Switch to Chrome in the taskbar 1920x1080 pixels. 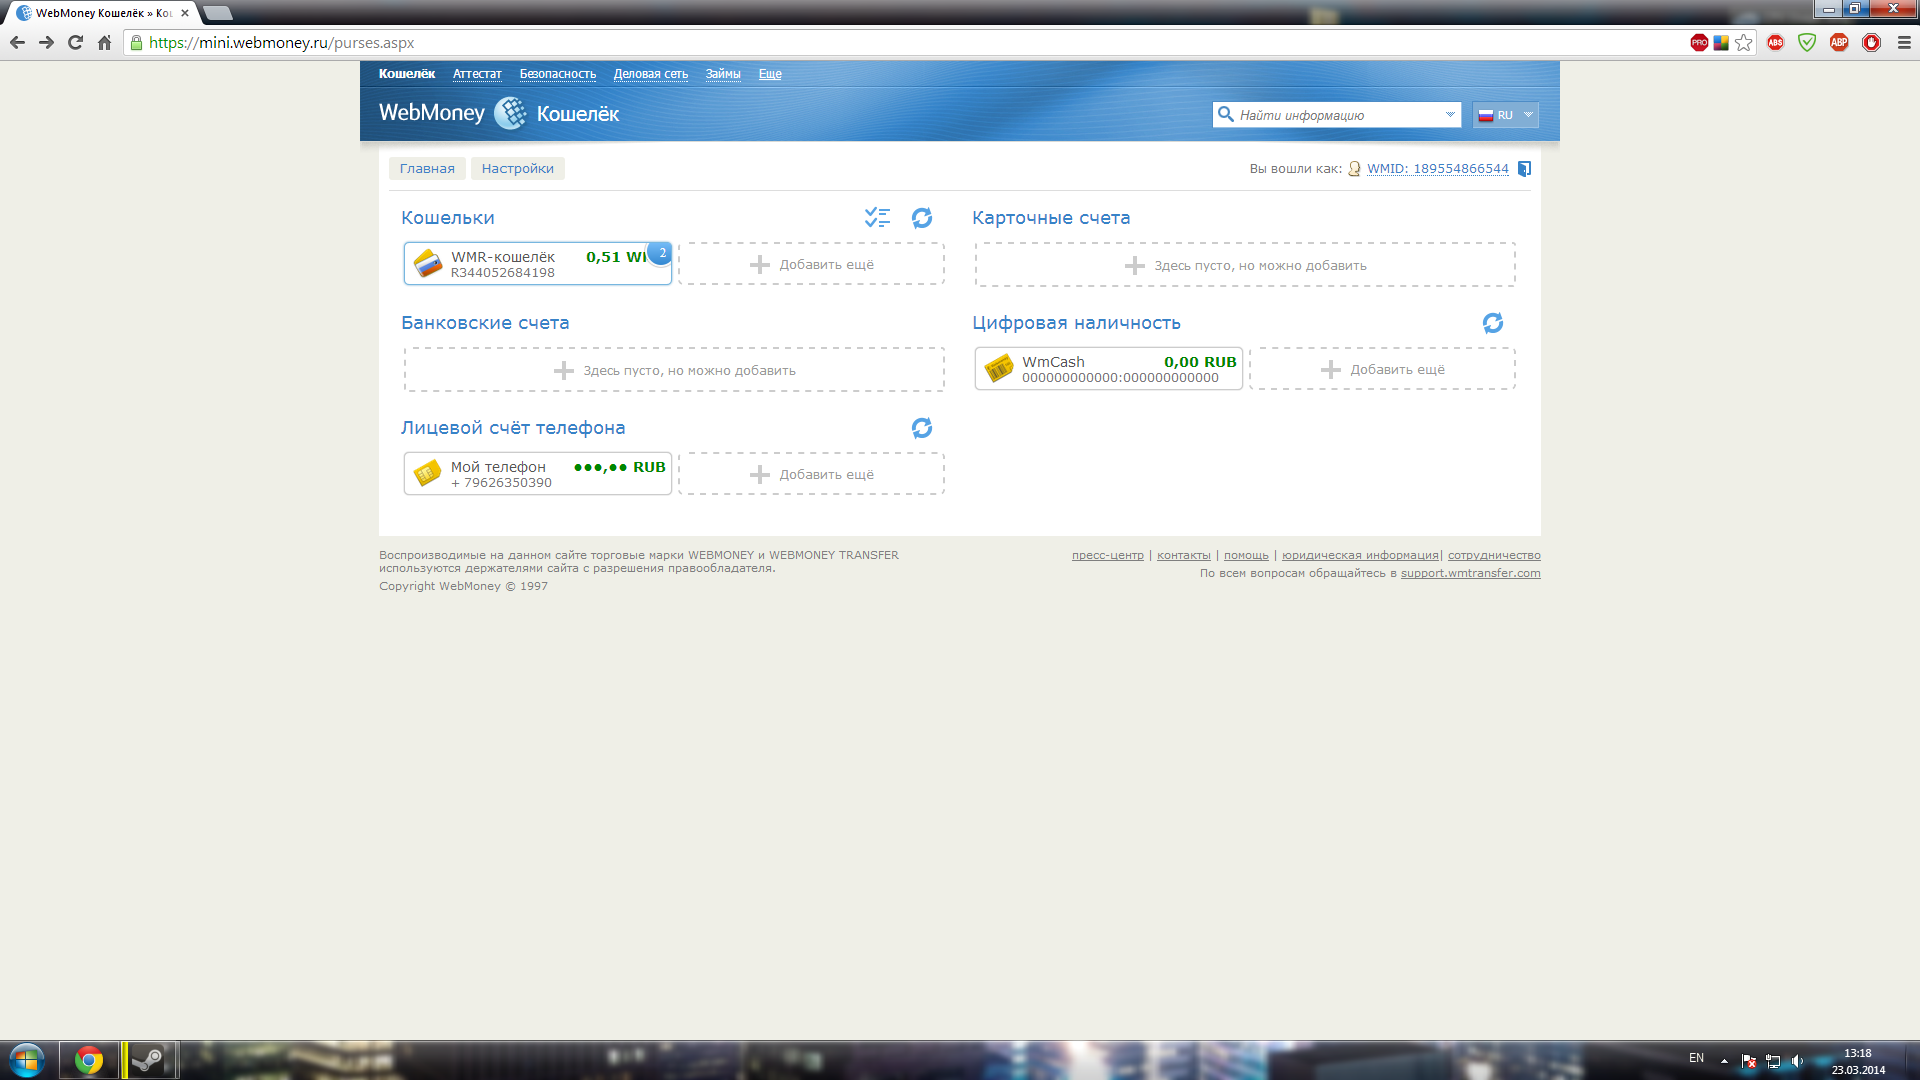tap(88, 1060)
